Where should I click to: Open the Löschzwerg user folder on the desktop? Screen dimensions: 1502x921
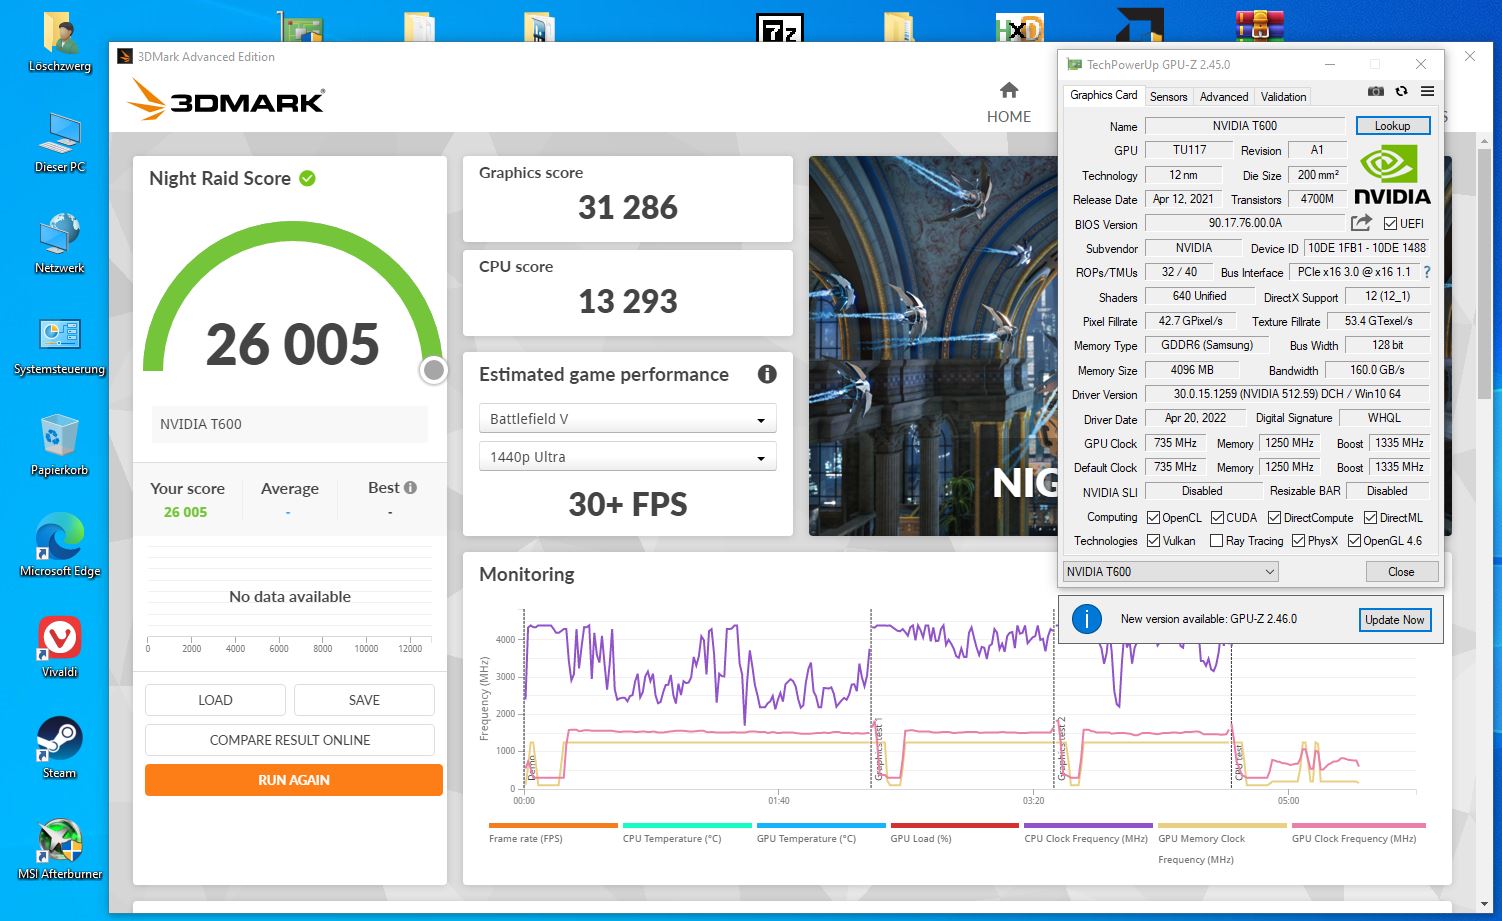(x=60, y=43)
